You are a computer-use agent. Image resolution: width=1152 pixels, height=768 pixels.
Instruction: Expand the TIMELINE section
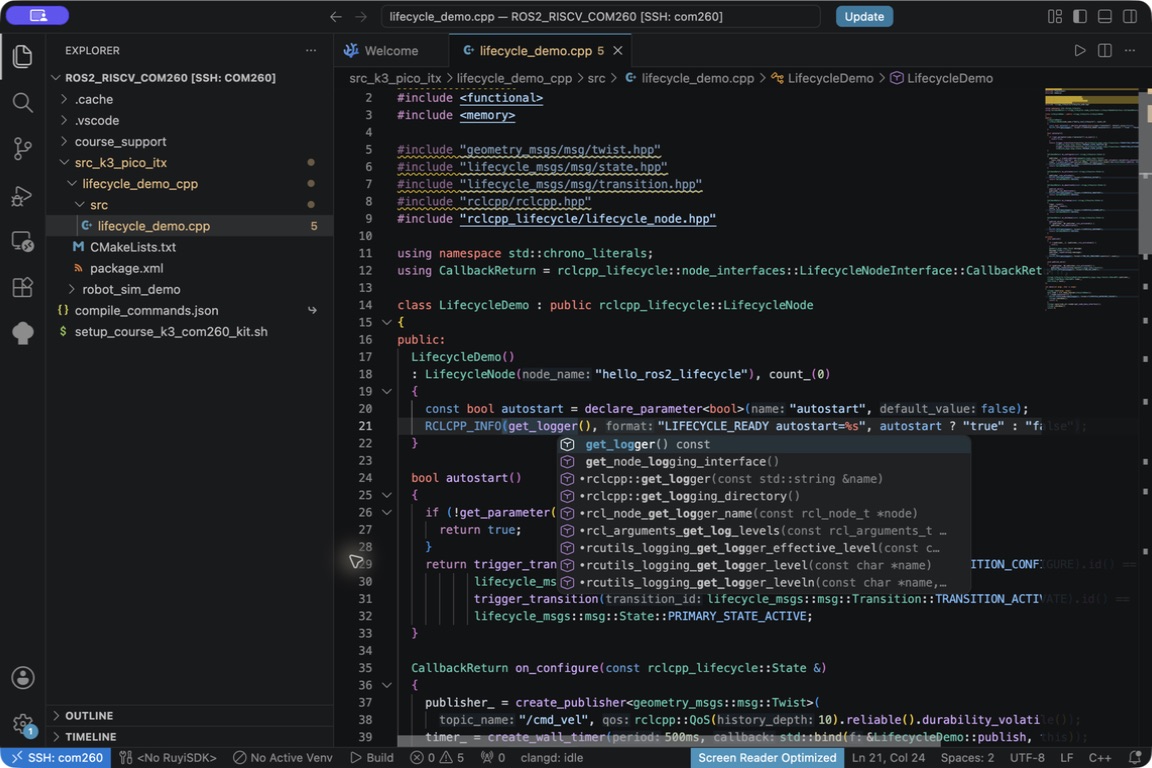pos(190,736)
